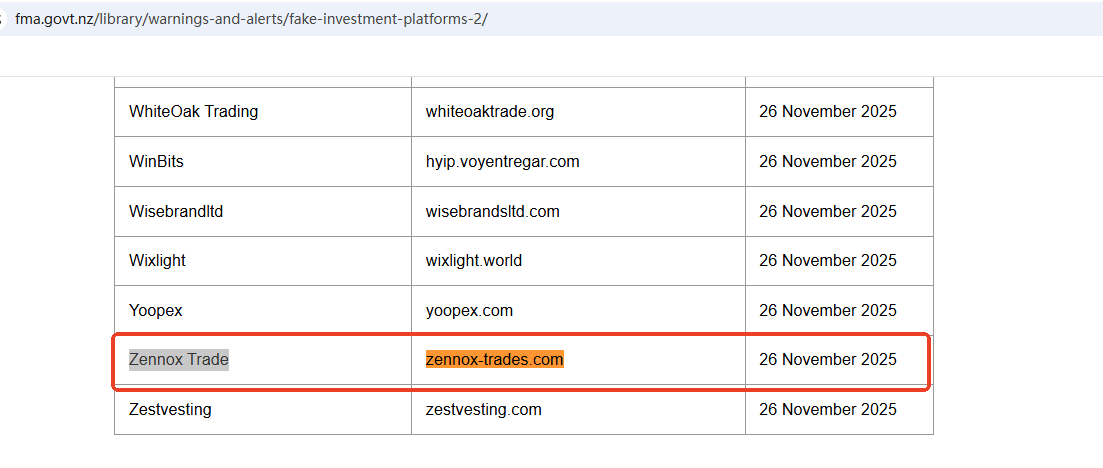Select hyip.voyentregar.com domain text
The width and height of the screenshot is (1103, 468).
502,161
